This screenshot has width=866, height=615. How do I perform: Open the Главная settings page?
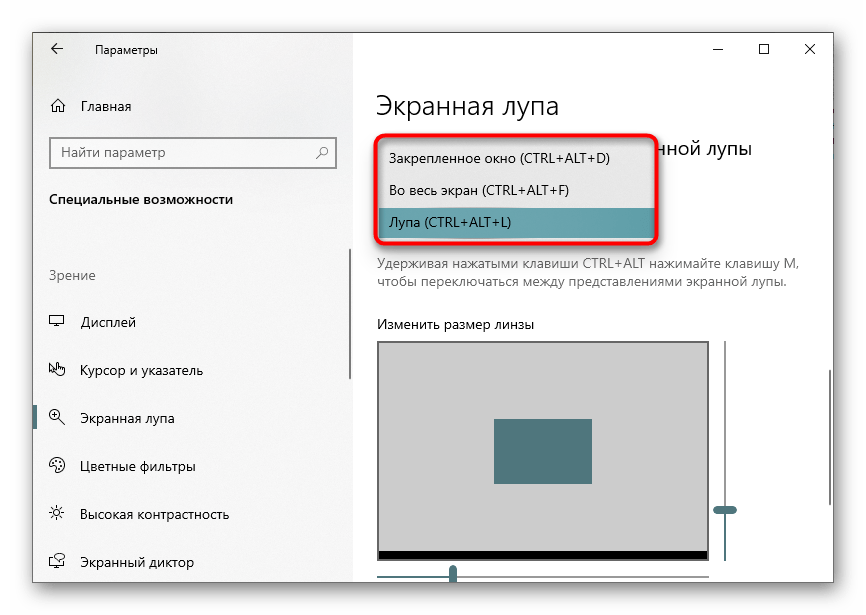point(105,107)
